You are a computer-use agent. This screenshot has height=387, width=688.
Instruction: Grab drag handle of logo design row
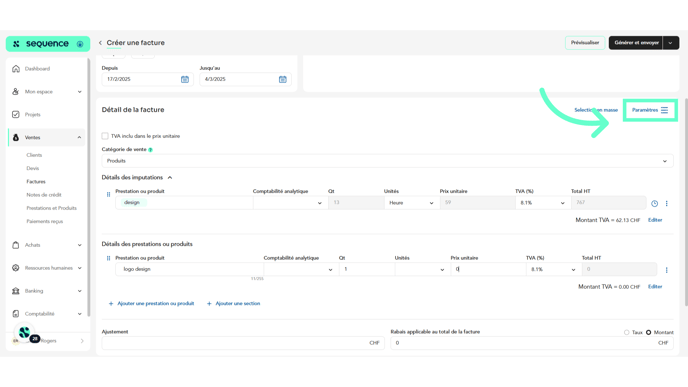click(108, 258)
